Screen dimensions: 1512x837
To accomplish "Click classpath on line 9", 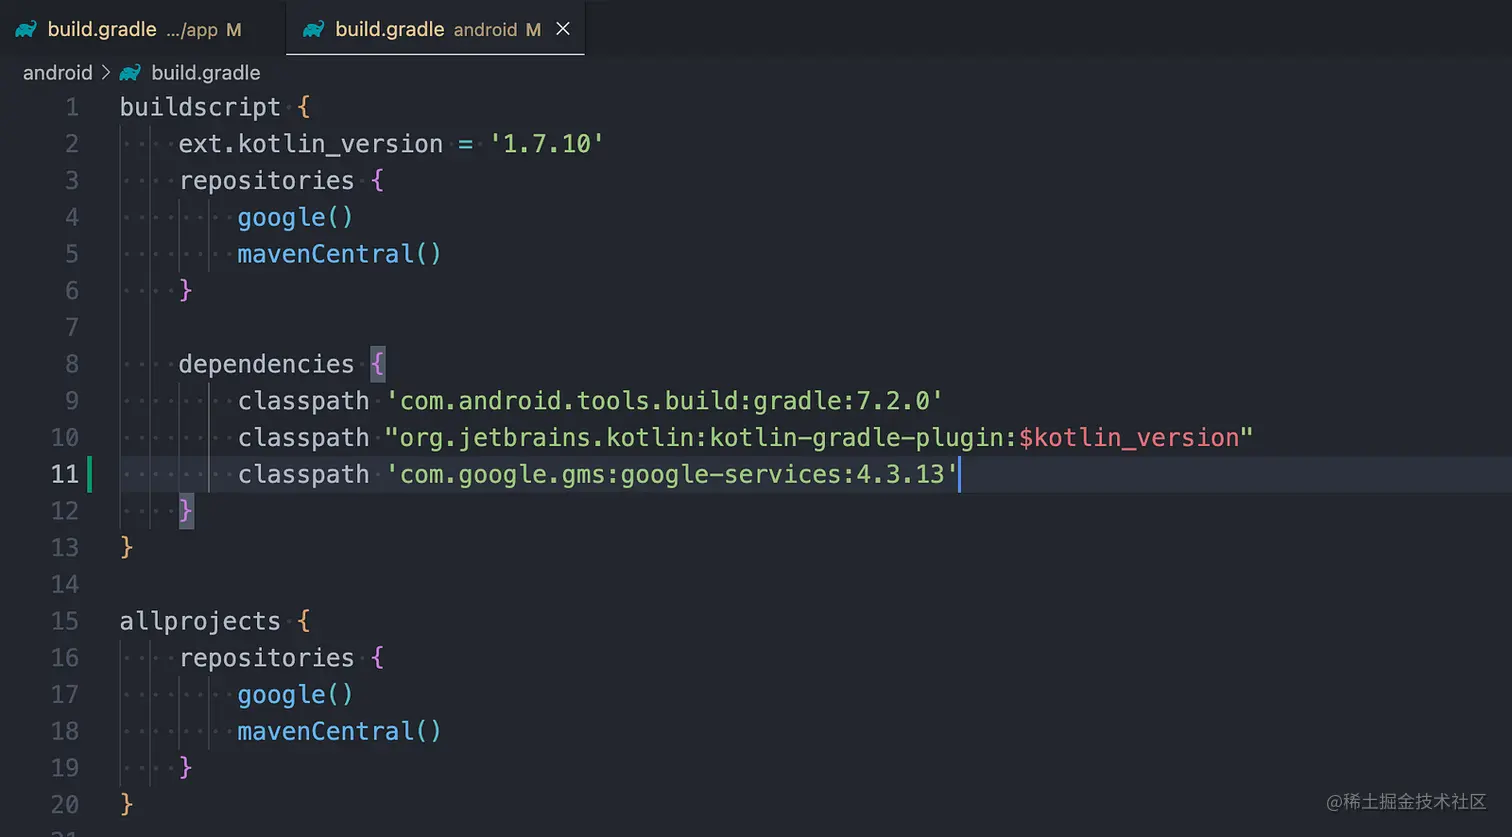I will coord(304,401).
